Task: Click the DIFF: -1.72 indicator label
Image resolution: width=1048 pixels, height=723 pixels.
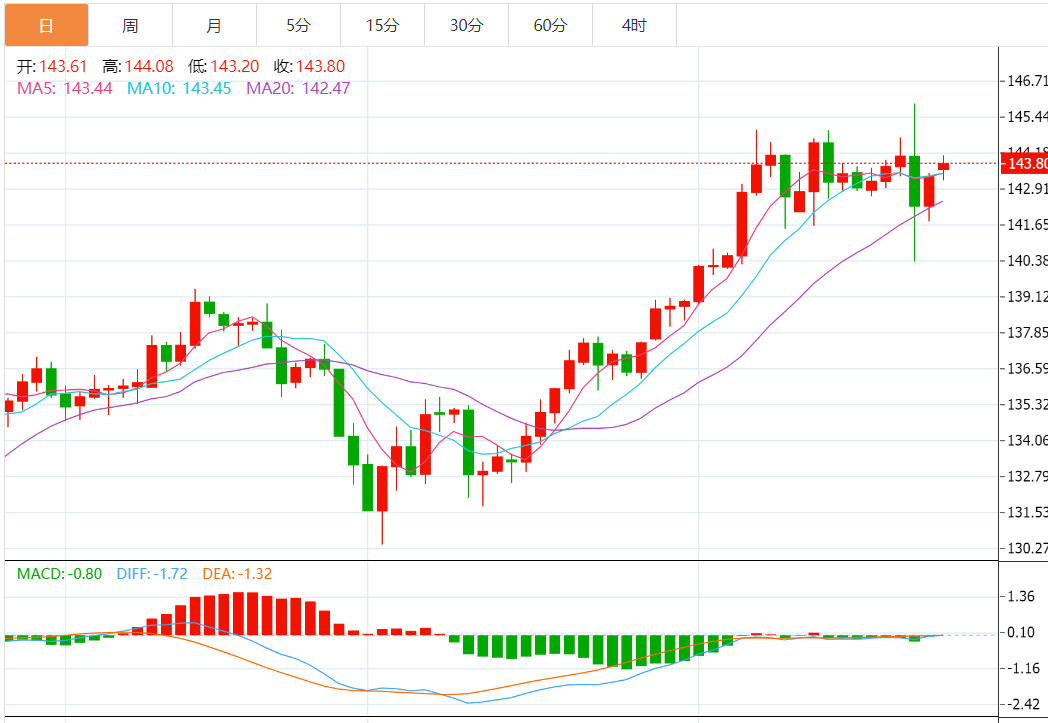Action: click(152, 574)
